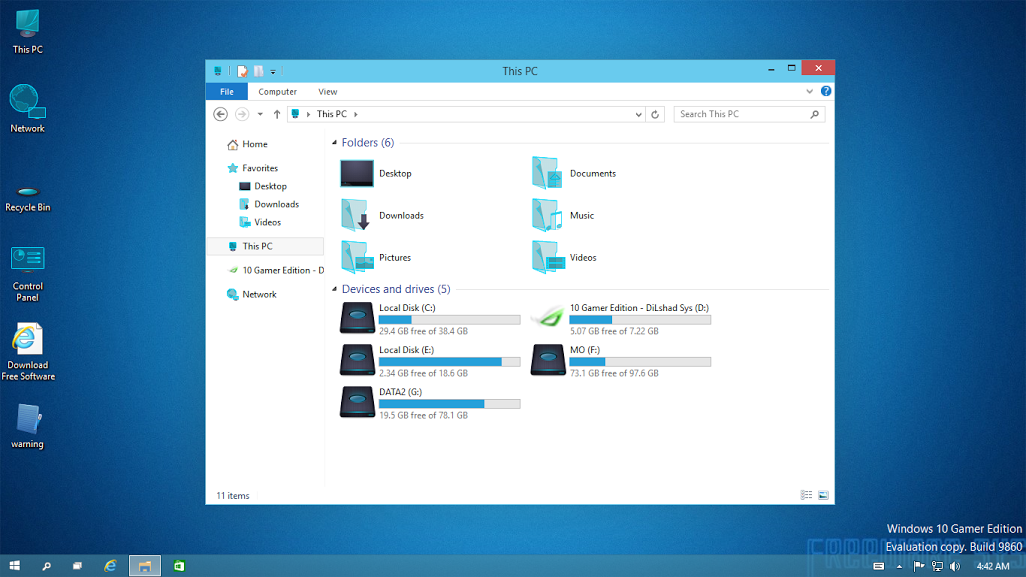This screenshot has height=577, width=1026.
Task: Open the Start menu
Action: click(x=14, y=566)
